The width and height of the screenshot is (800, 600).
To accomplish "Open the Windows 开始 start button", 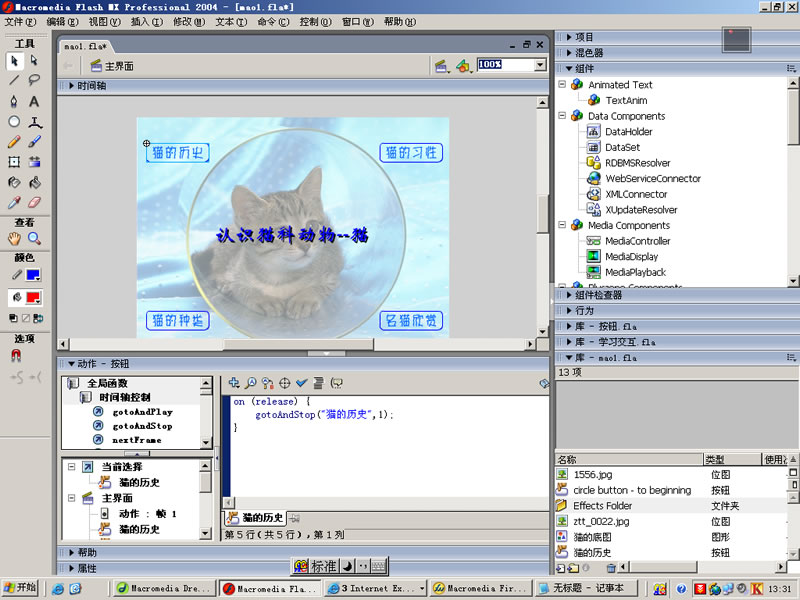I will pyautogui.click(x=19, y=589).
